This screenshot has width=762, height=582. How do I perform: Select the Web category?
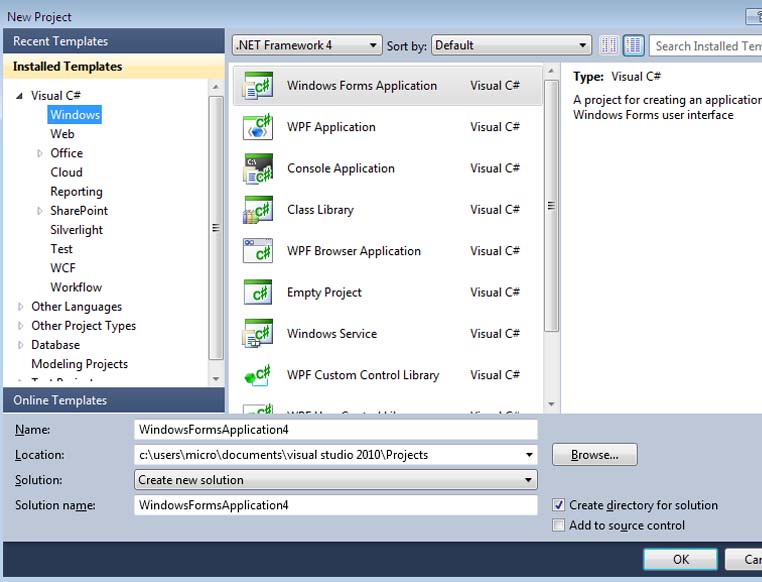62,134
